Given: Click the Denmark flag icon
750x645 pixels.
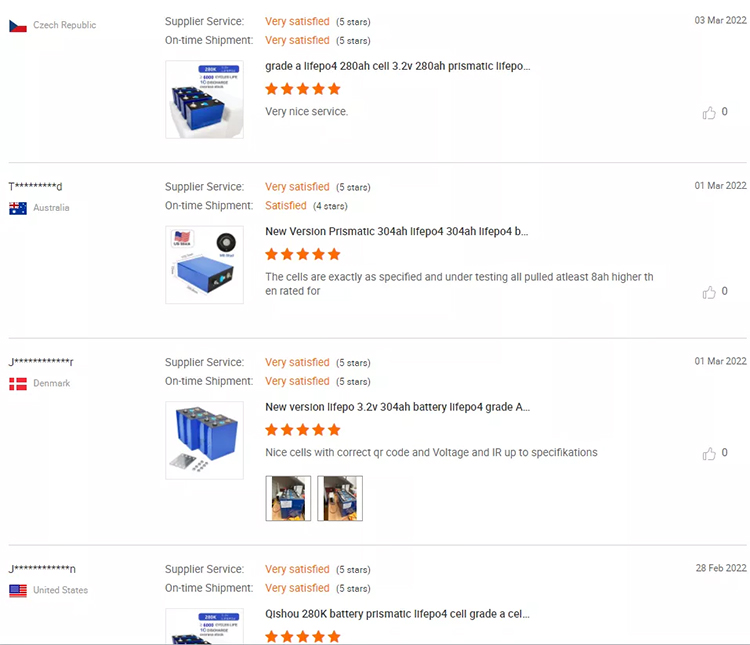Looking at the screenshot, I should pyautogui.click(x=18, y=383).
